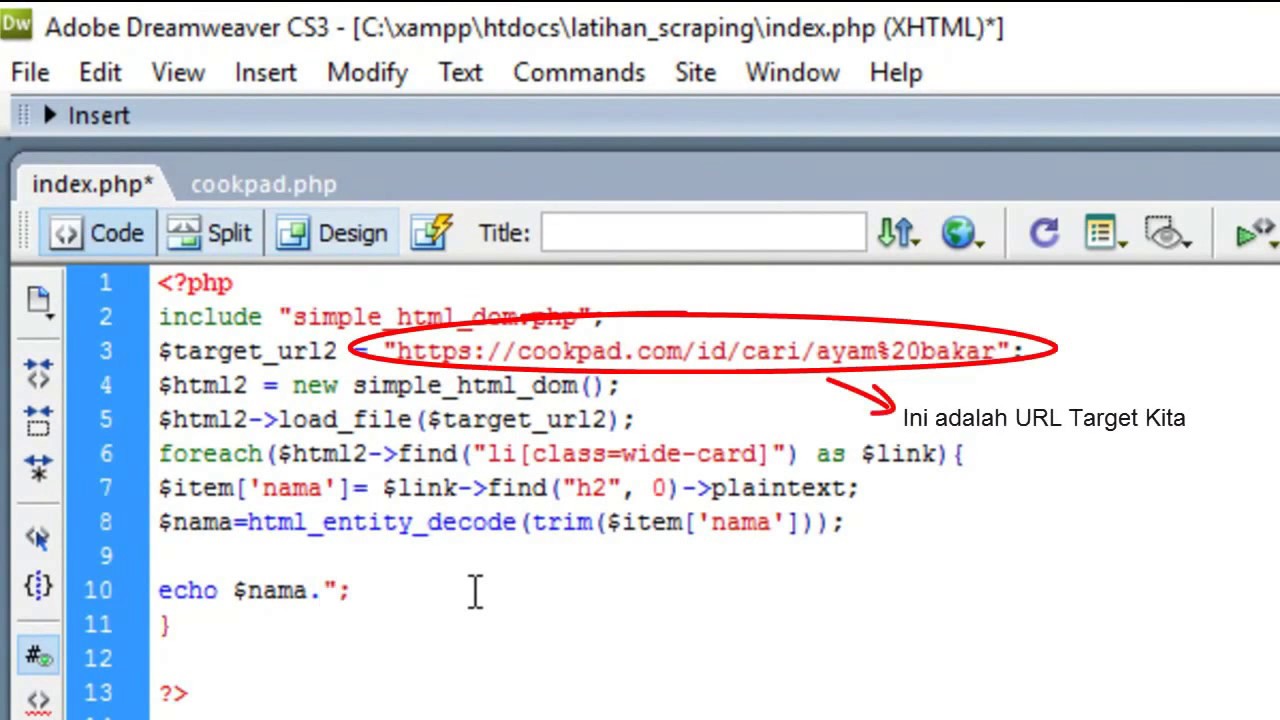Open the Insert menu
Screen dimensions: 1280x720
[266, 73]
